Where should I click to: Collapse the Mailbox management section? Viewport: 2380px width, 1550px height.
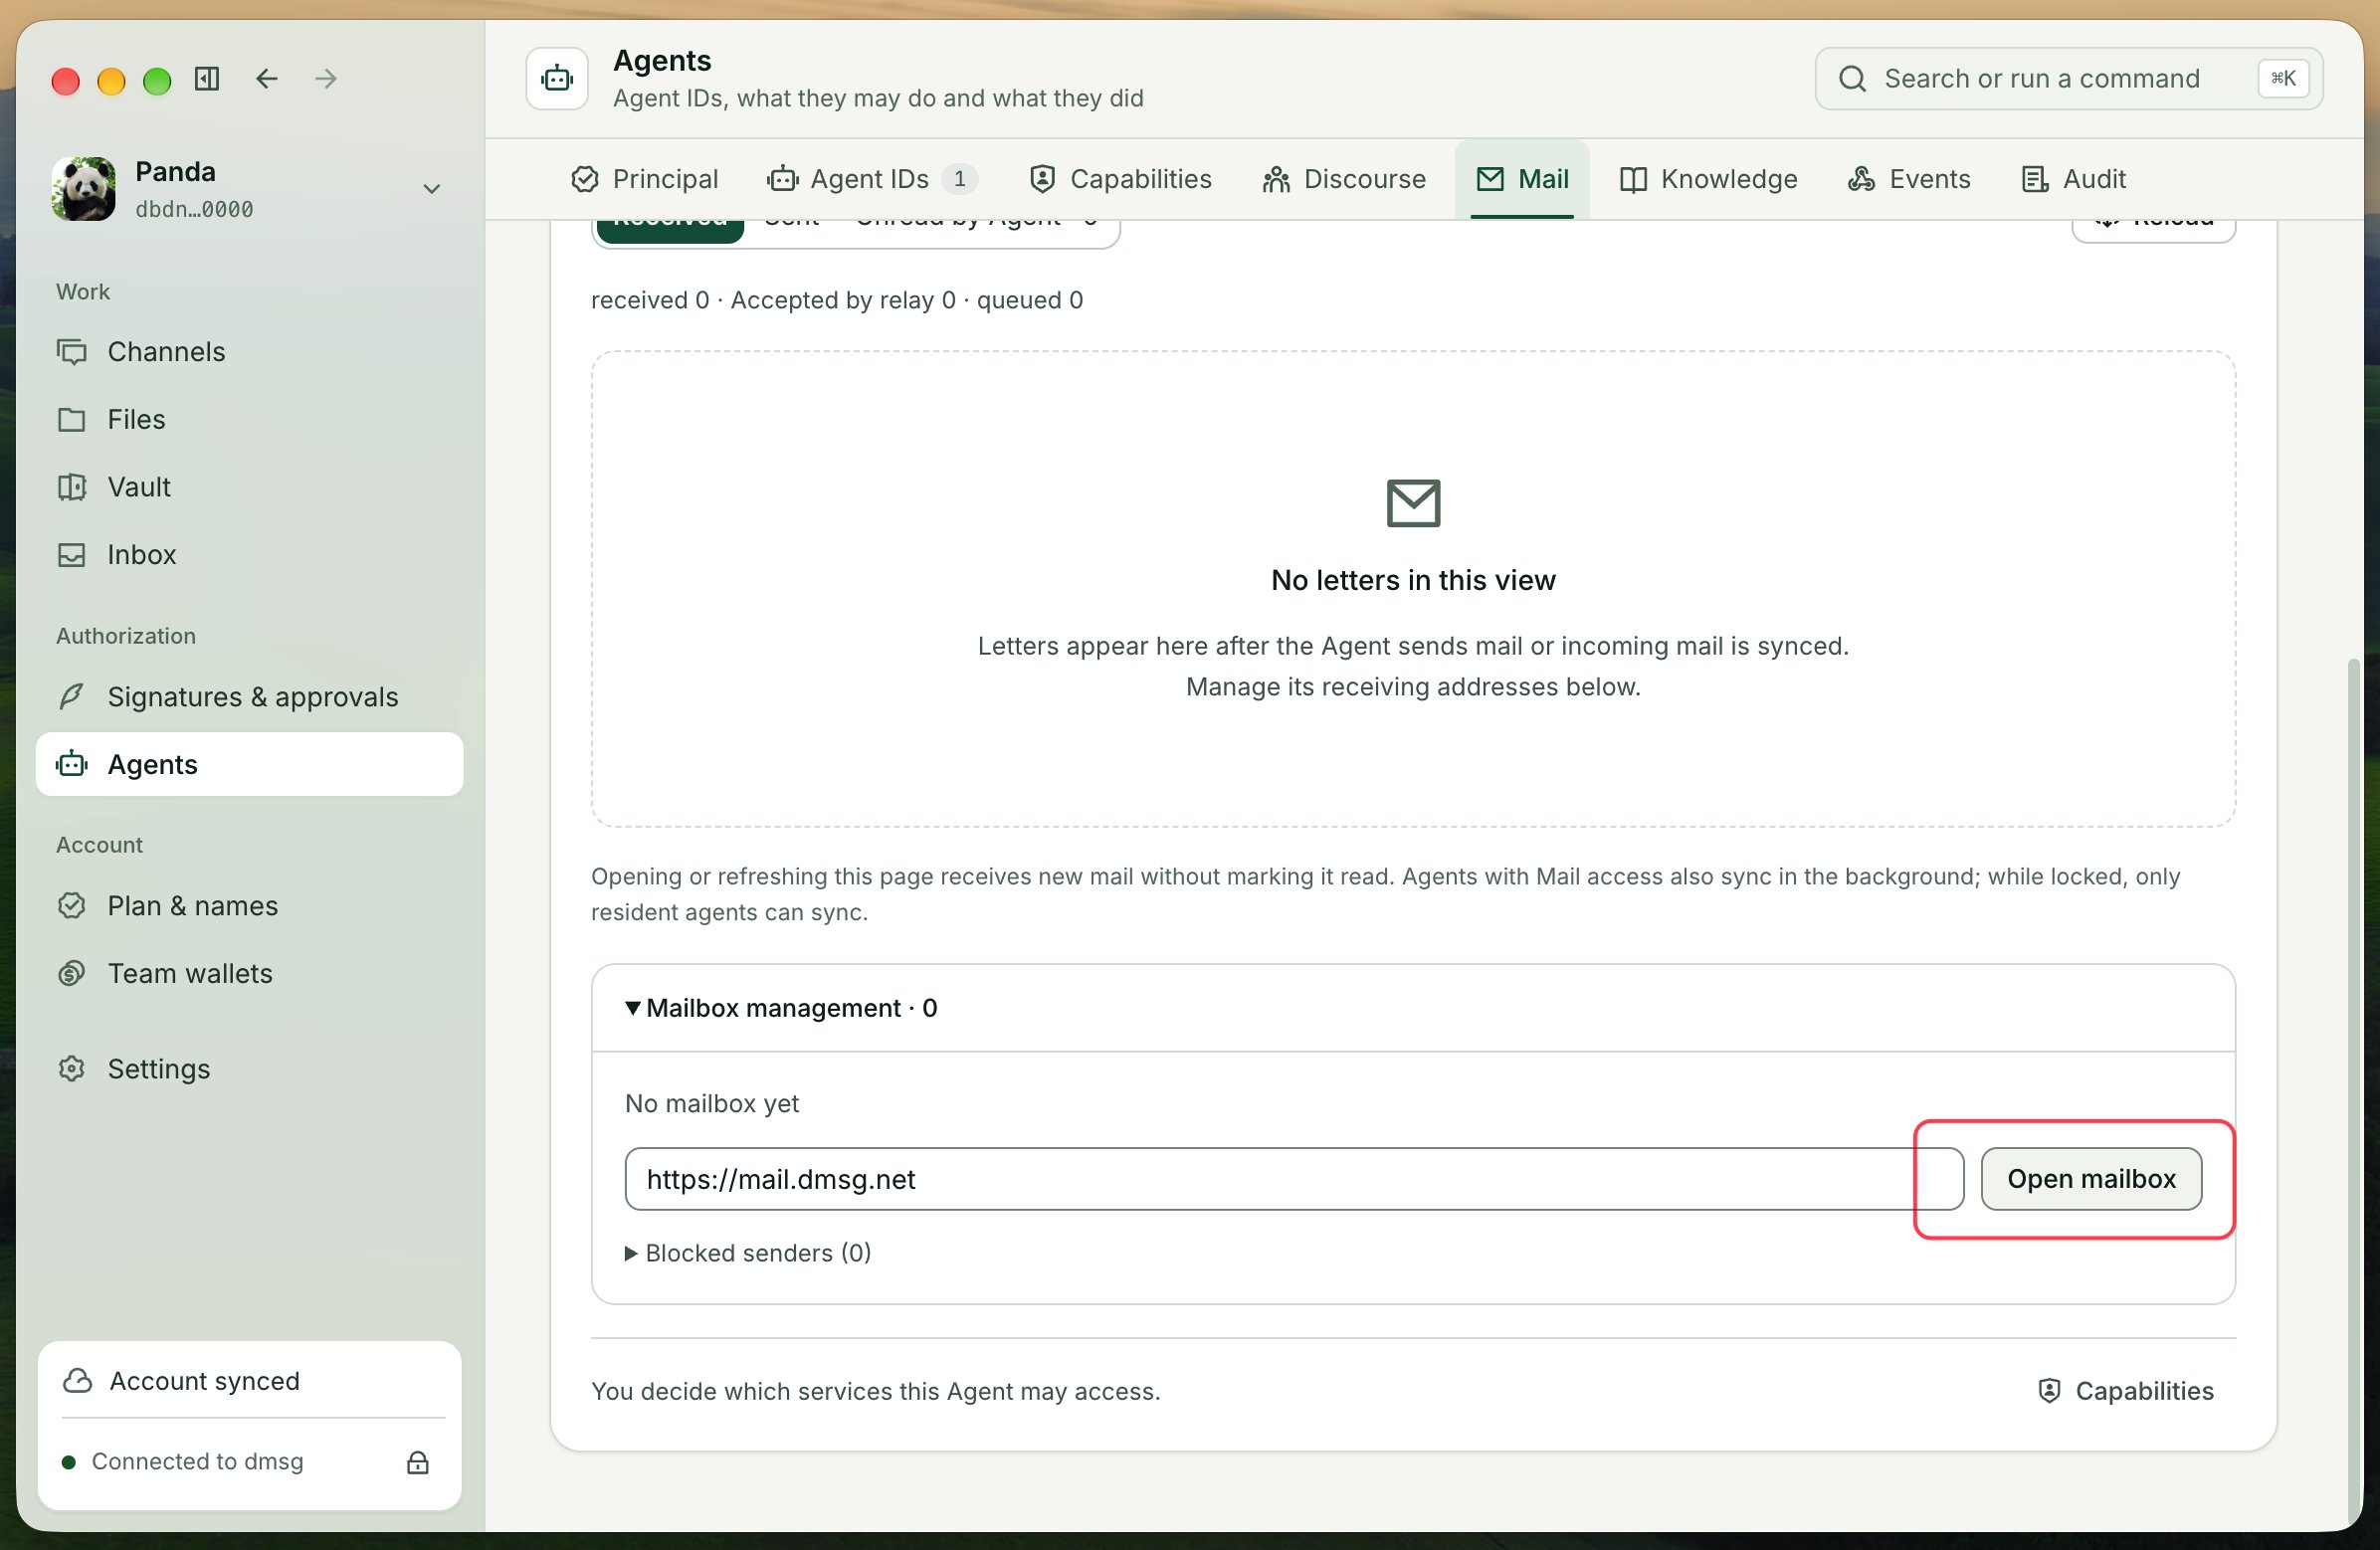(781, 1008)
